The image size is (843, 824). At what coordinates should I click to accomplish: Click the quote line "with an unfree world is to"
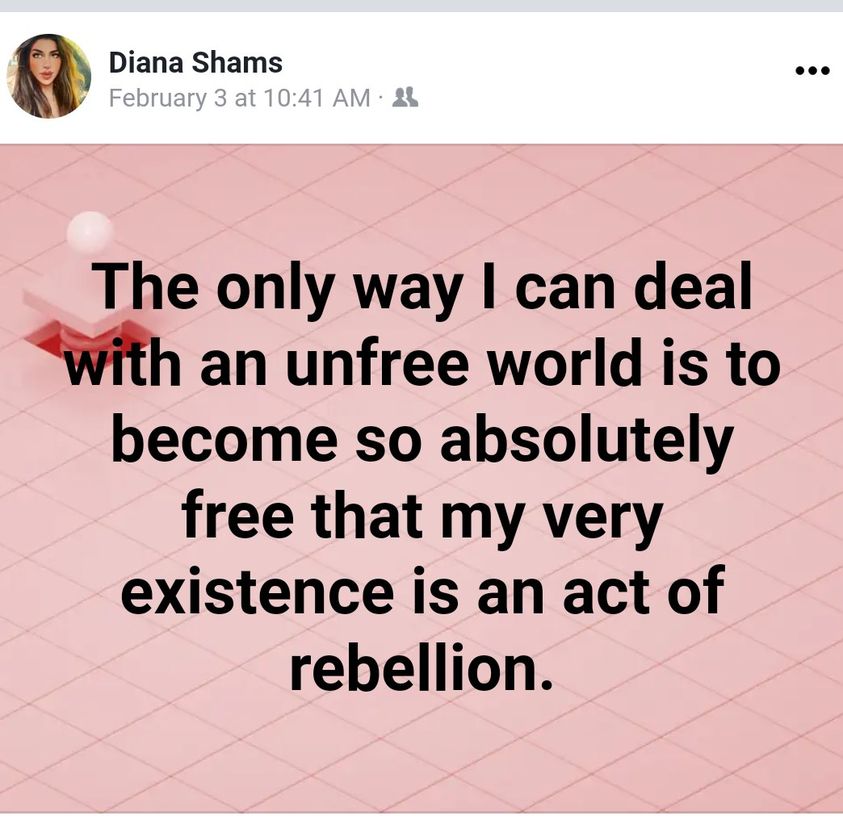click(421, 363)
